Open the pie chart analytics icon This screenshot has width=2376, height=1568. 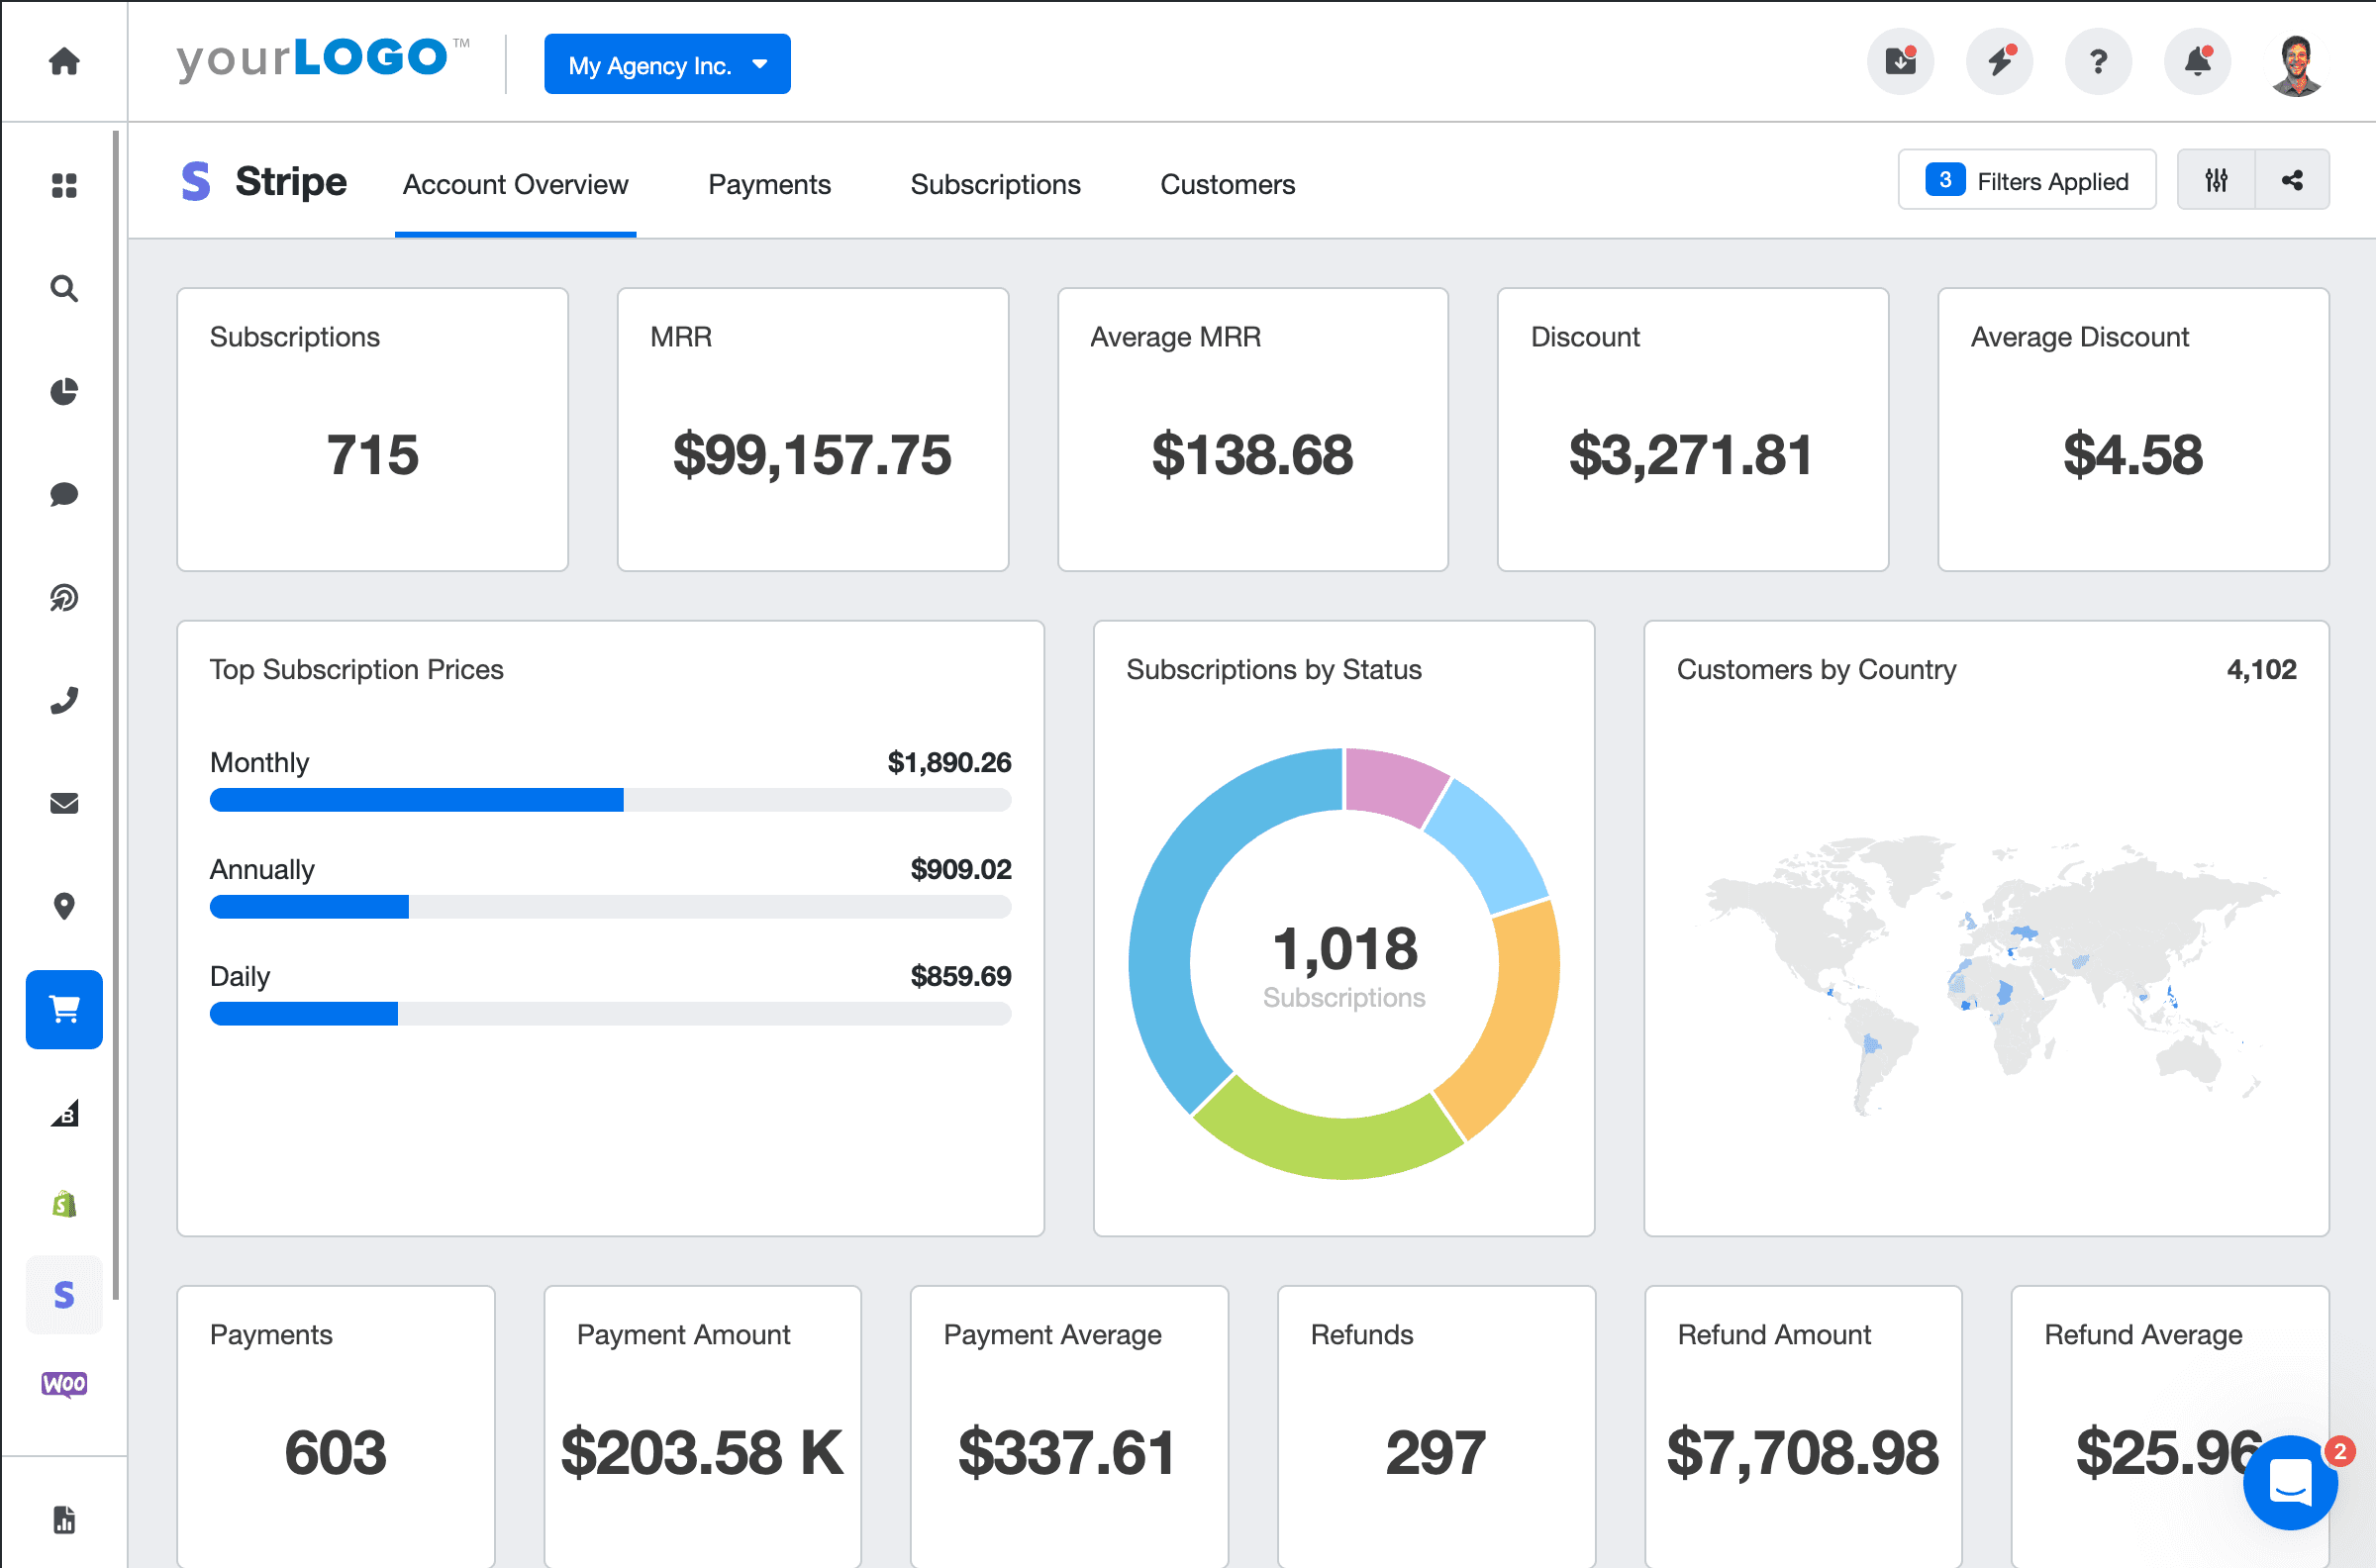pyautogui.click(x=64, y=391)
